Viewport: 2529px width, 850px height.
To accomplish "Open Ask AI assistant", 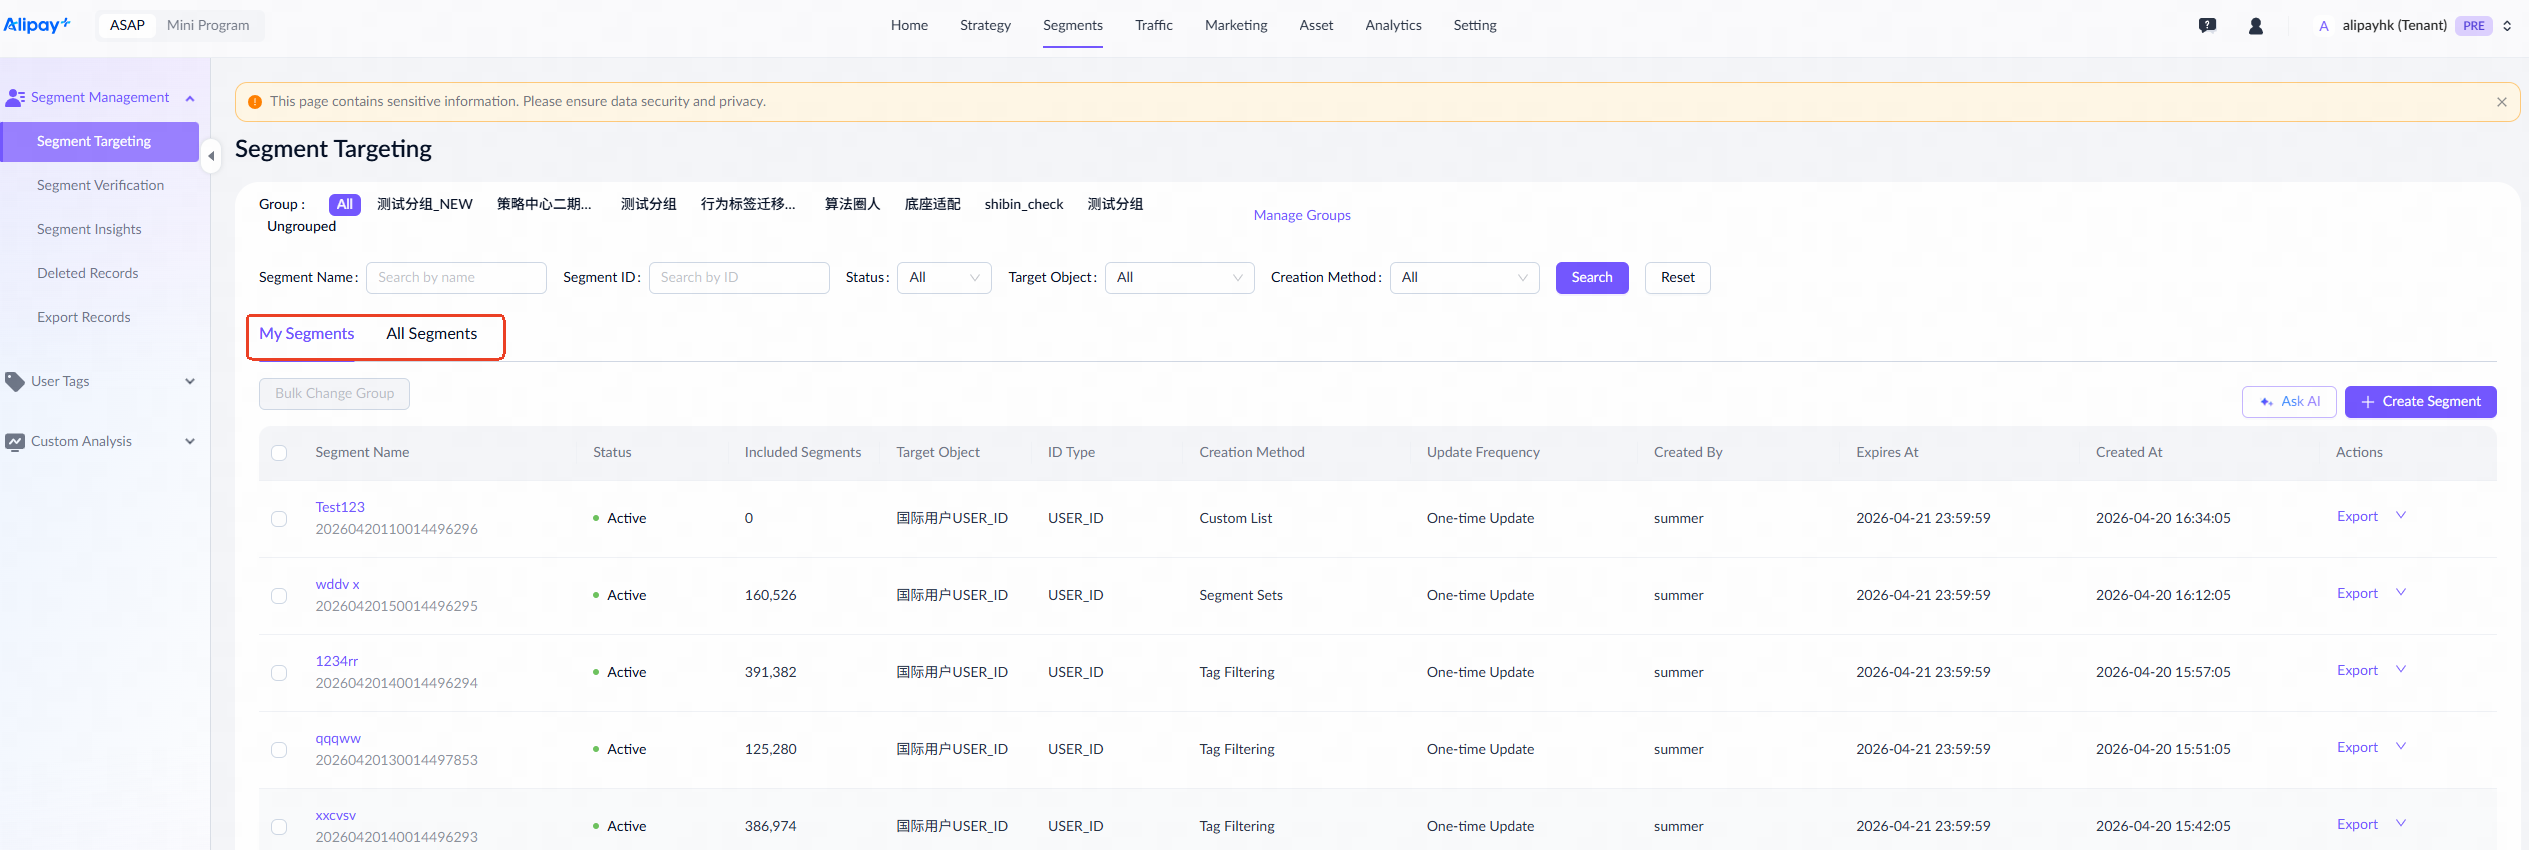I will (2288, 402).
